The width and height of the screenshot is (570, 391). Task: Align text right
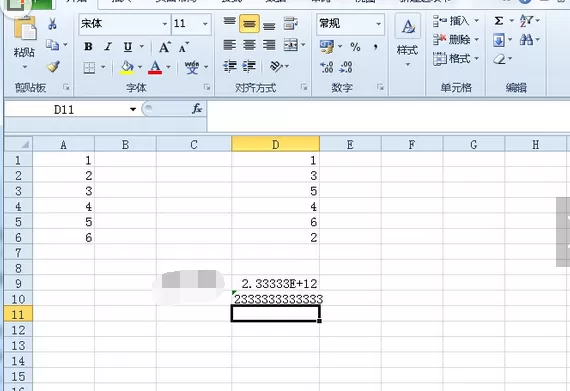269,45
